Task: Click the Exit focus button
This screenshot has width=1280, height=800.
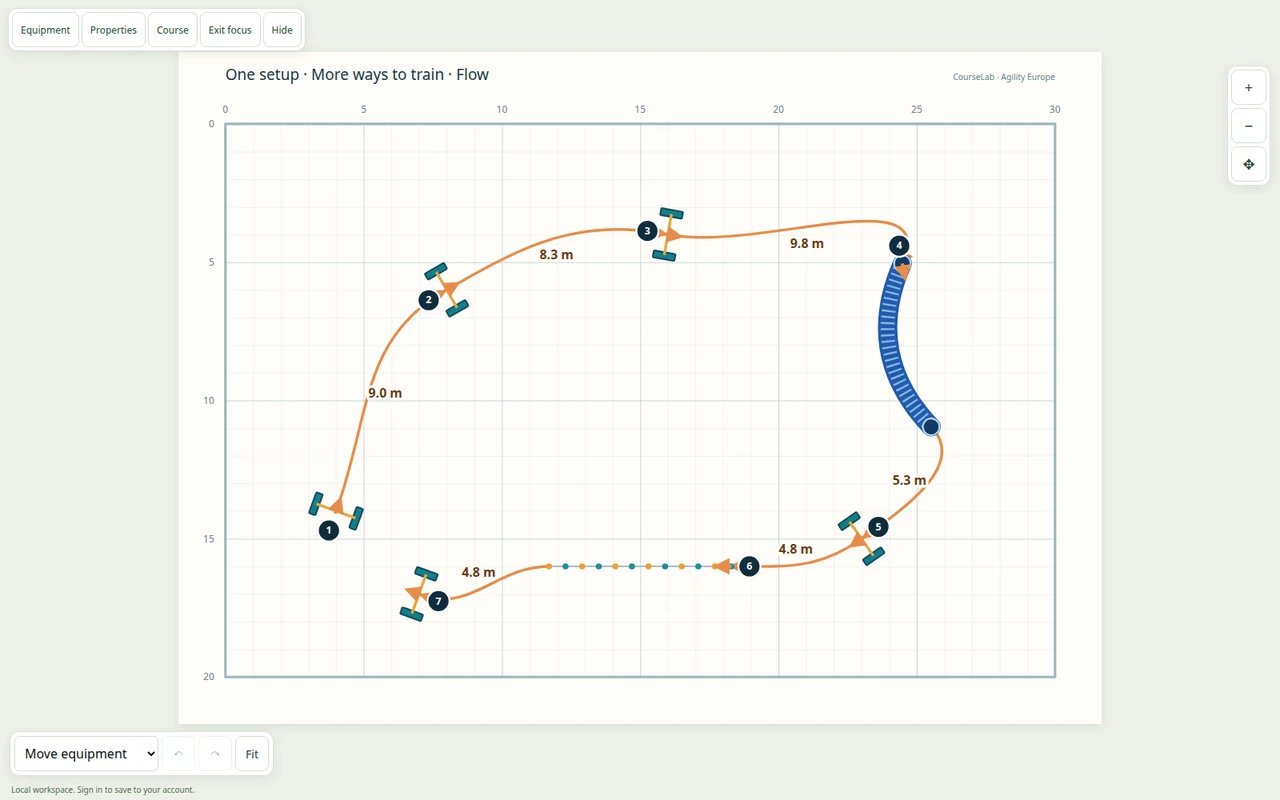Action: click(x=230, y=30)
